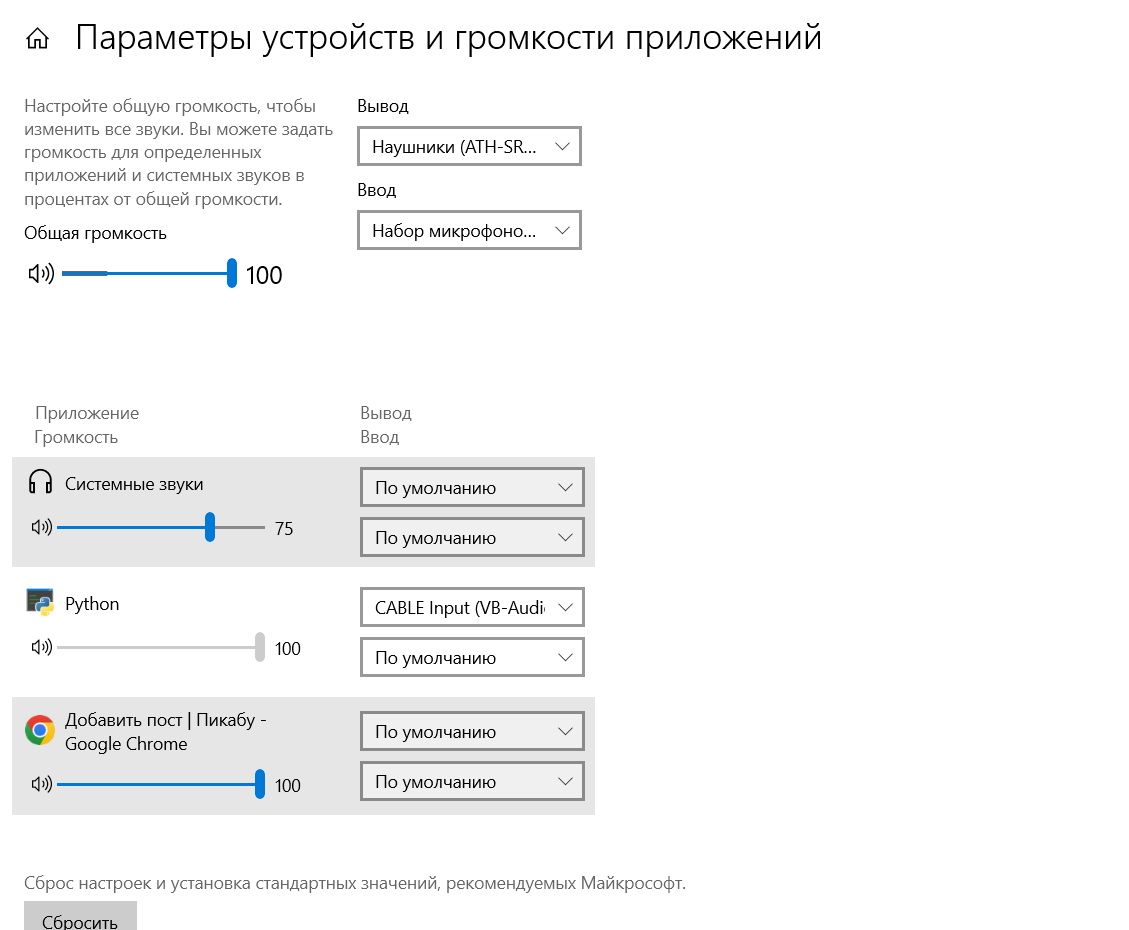Mute Google Chrome via its speaker icon

(42, 784)
